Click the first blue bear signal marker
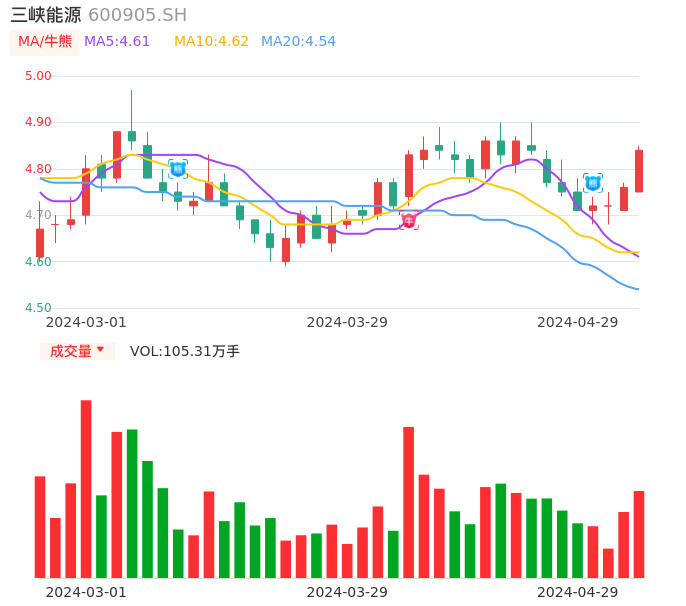The height and width of the screenshot is (606, 686). pyautogui.click(x=178, y=169)
